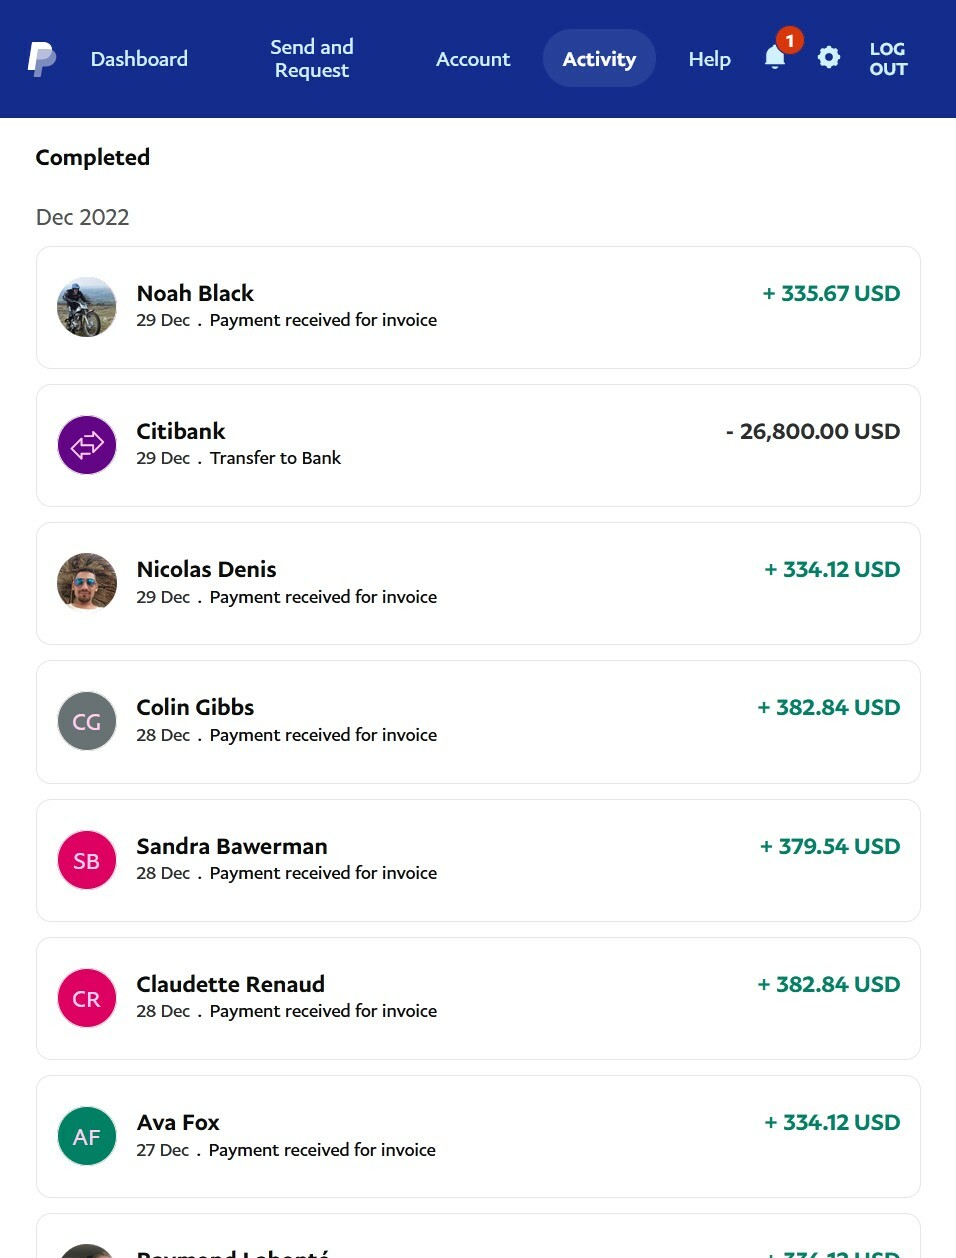Click Nicolas Denis's profile photo
Image resolution: width=956 pixels, height=1258 pixels.
[87, 583]
